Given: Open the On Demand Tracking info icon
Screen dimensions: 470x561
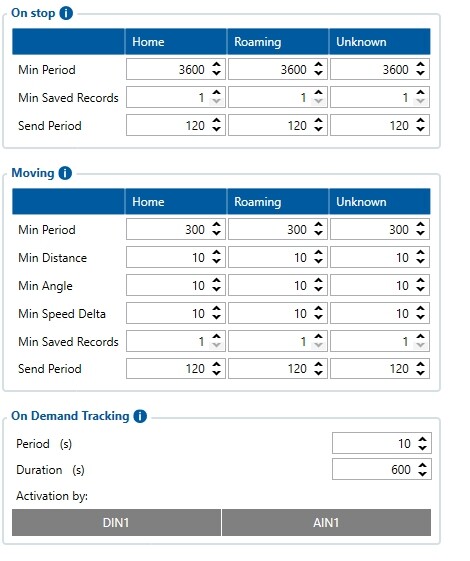Looking at the screenshot, I should click(140, 416).
